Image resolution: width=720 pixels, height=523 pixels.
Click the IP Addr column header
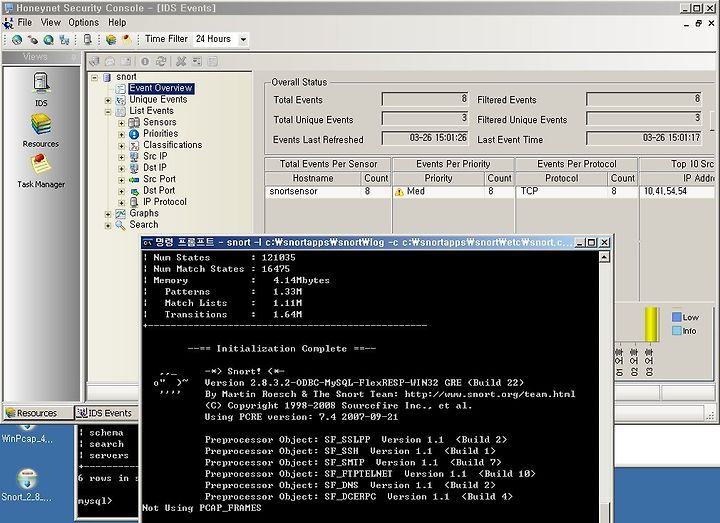(677, 178)
